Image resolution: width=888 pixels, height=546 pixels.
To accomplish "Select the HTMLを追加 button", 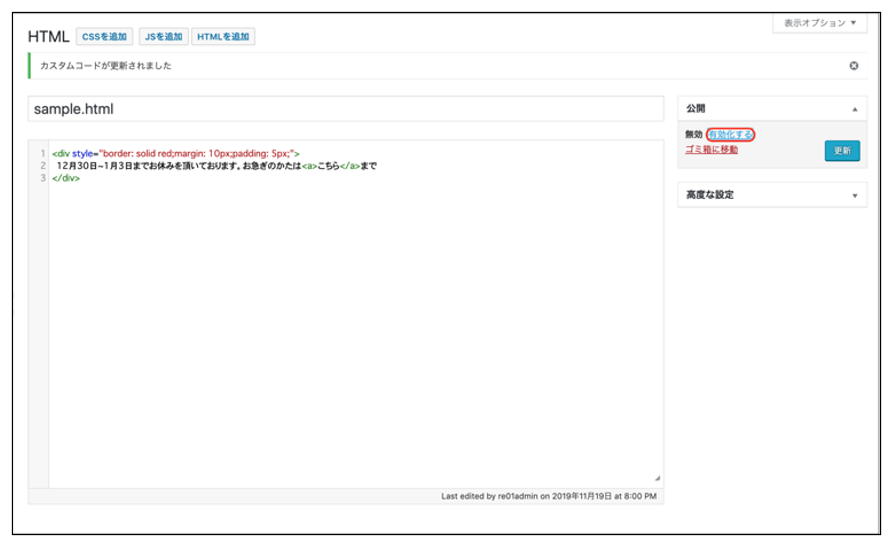I will pyautogui.click(x=223, y=37).
